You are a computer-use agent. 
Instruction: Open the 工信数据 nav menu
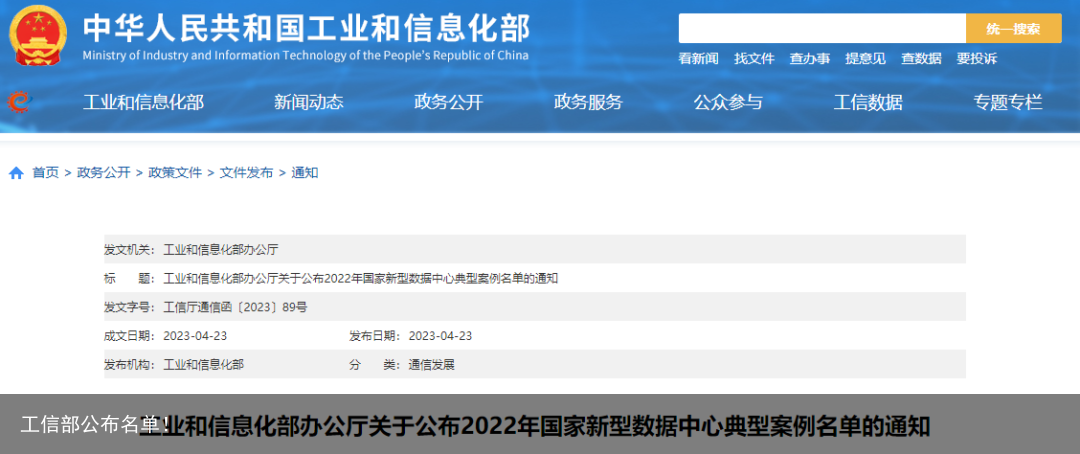868,103
